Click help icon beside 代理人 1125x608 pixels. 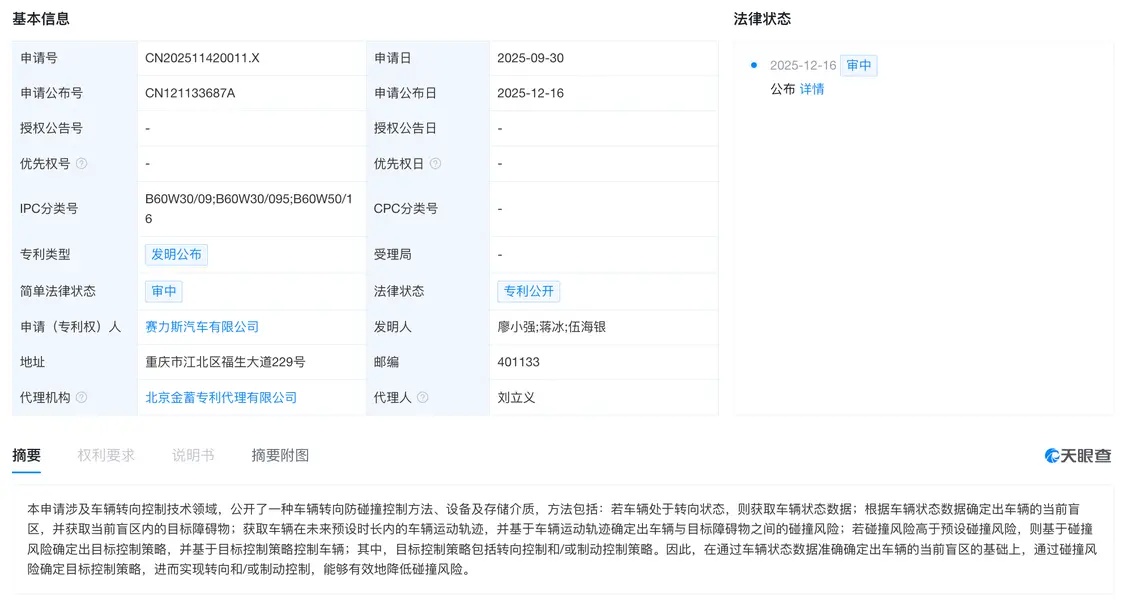pos(423,398)
